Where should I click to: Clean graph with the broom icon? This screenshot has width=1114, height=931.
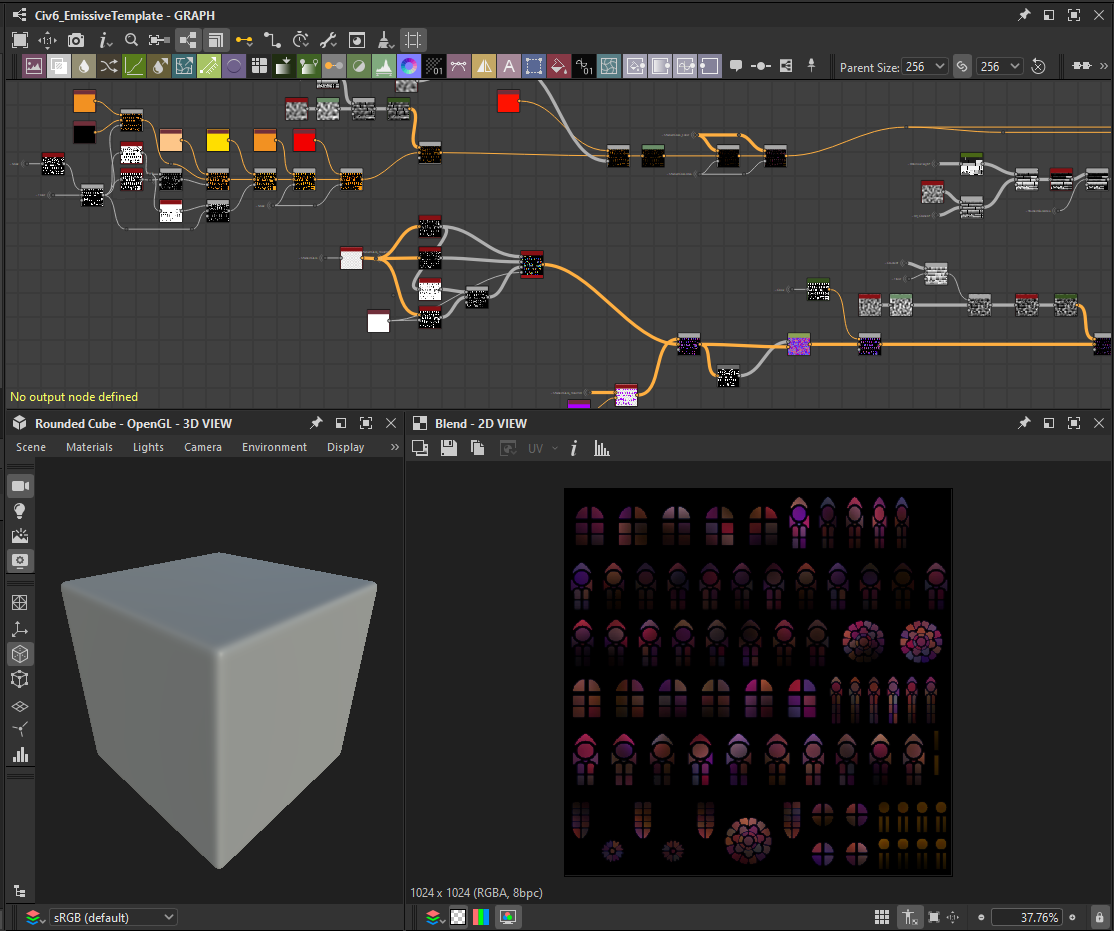click(x=385, y=40)
